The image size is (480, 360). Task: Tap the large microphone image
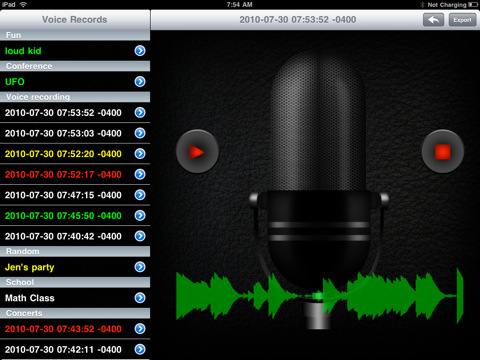tap(318, 190)
